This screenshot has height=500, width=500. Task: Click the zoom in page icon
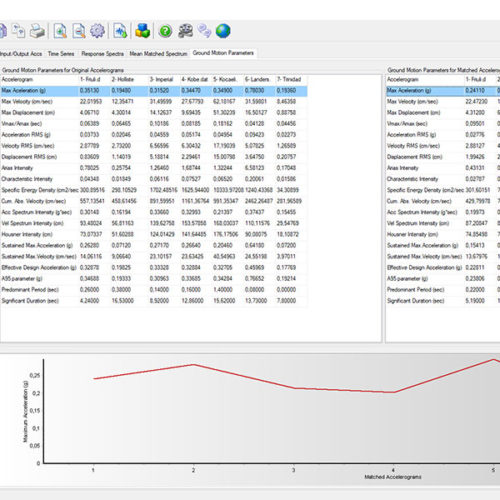[x=60, y=31]
